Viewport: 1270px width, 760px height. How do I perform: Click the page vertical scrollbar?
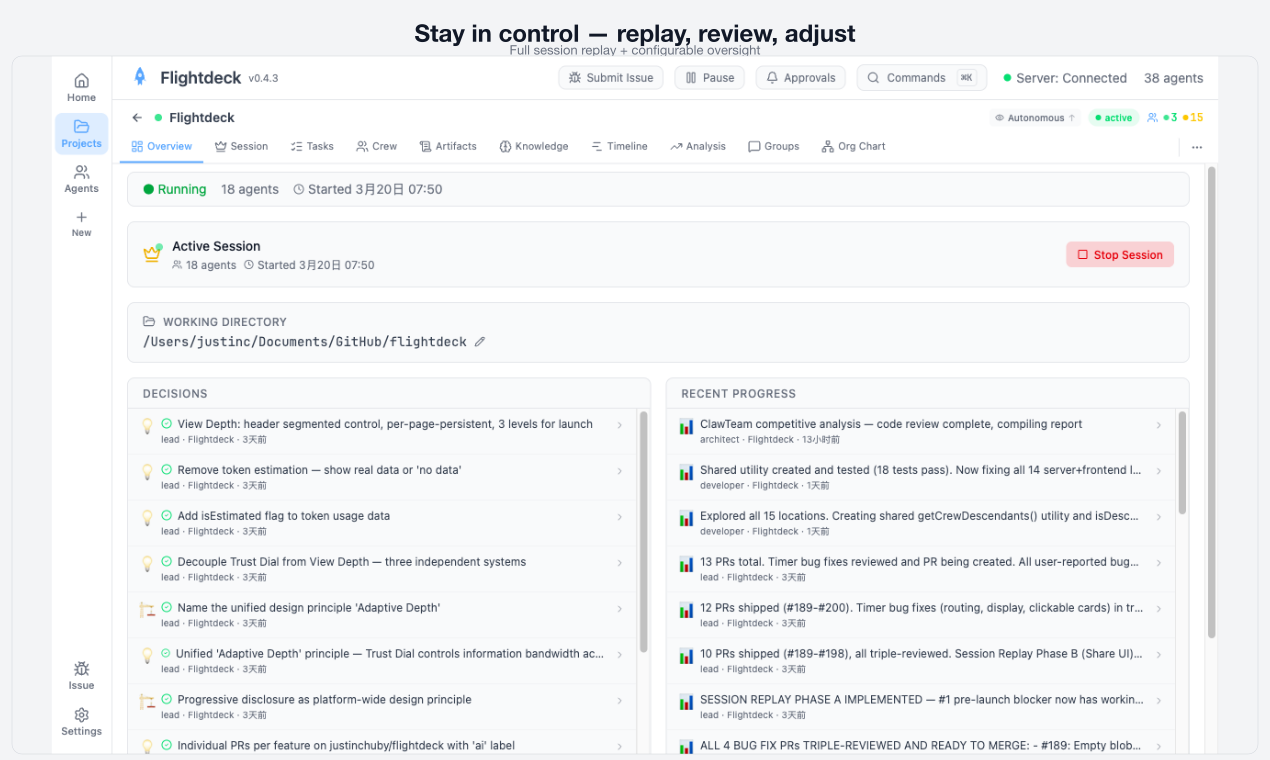click(x=1212, y=400)
